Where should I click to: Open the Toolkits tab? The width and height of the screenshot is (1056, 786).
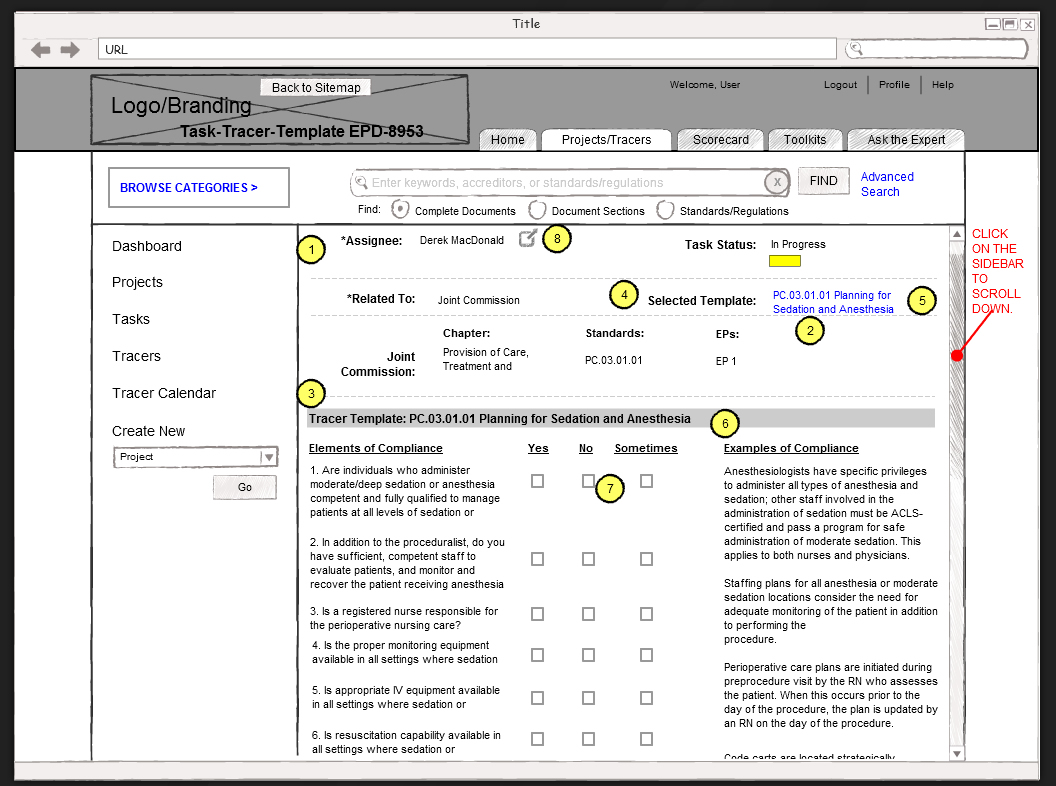coord(805,139)
